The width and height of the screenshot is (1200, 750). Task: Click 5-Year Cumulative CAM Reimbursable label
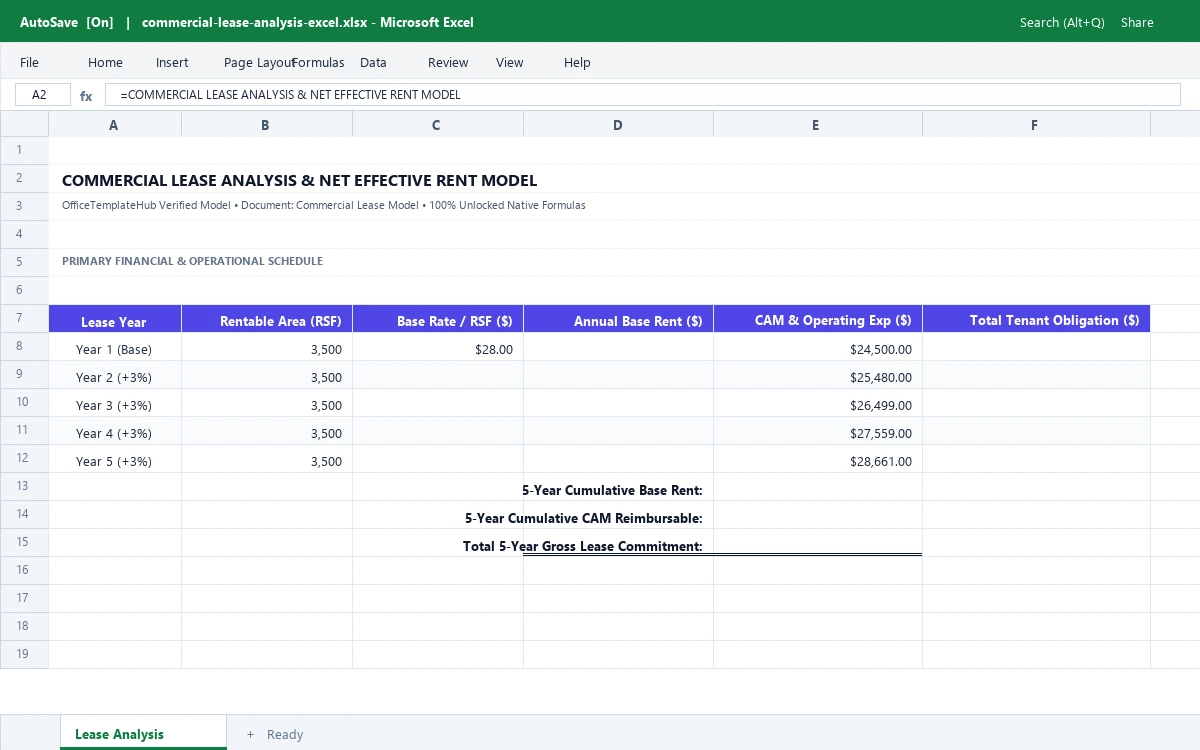pyautogui.click(x=584, y=518)
